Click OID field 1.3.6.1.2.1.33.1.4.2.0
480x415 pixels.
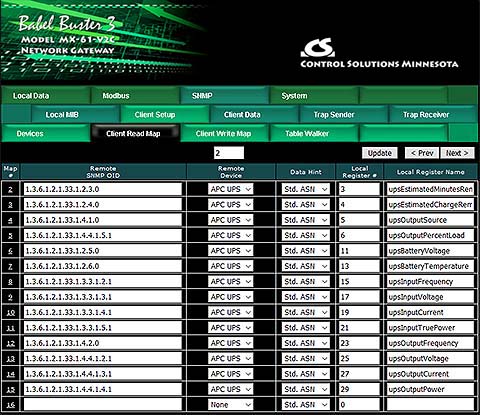pyautogui.click(x=103, y=343)
